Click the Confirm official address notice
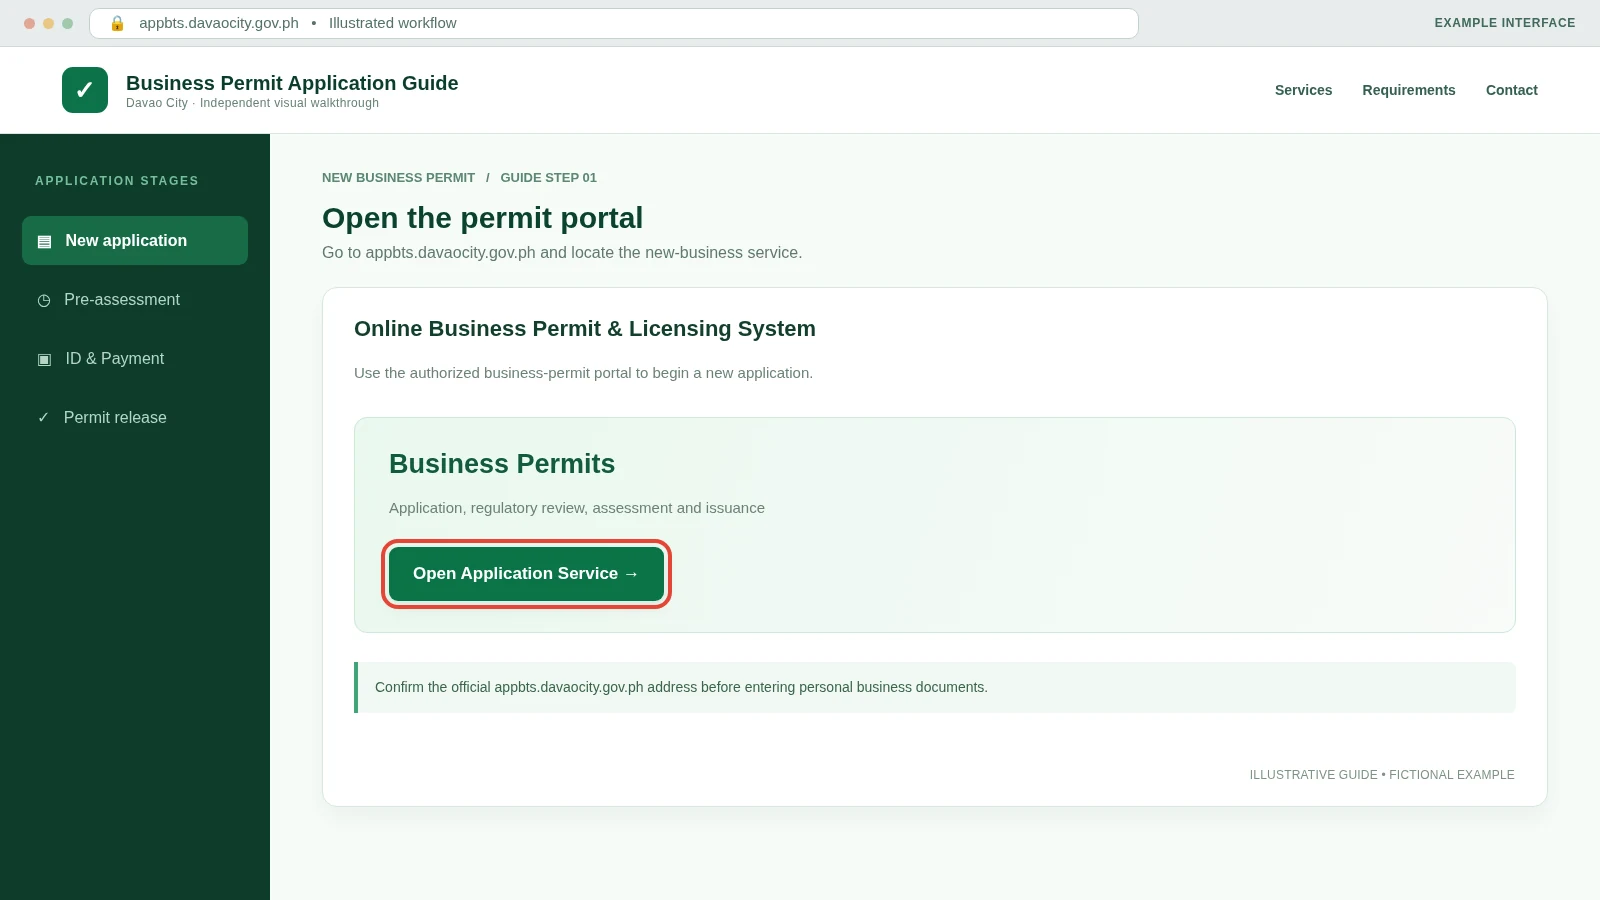 click(x=935, y=687)
